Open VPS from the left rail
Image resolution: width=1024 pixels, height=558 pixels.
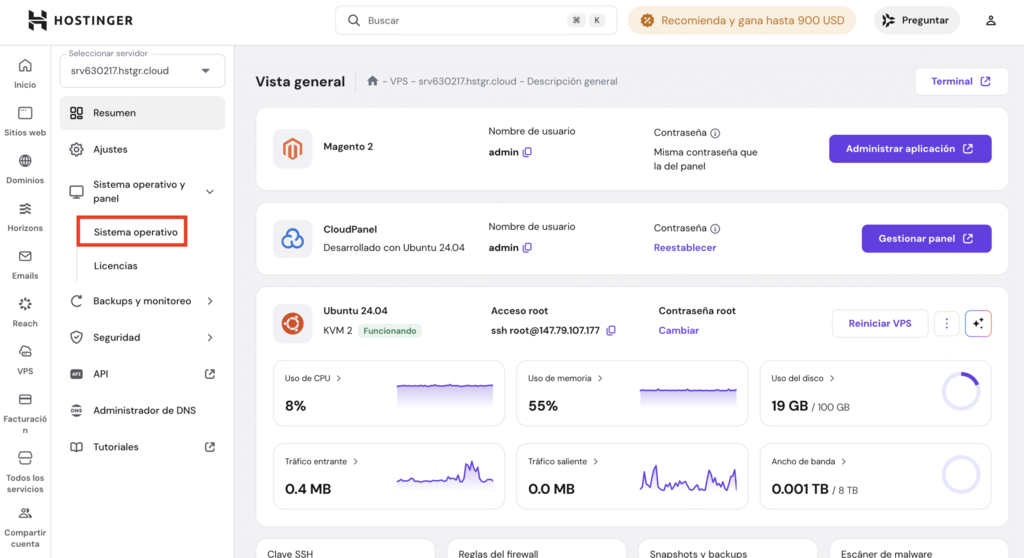click(25, 360)
